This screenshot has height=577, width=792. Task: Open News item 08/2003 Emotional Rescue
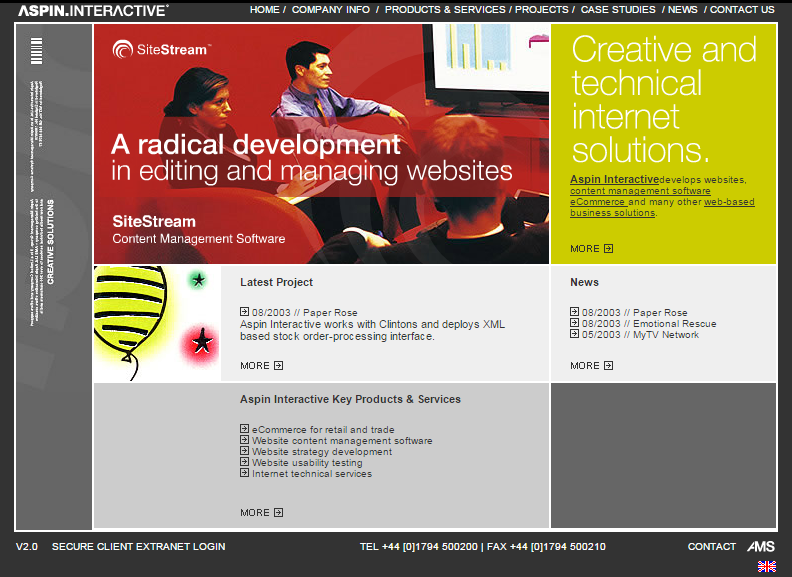coord(649,323)
